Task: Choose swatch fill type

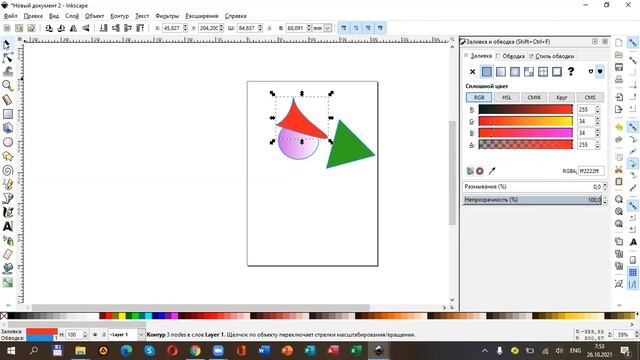Action: (x=557, y=72)
